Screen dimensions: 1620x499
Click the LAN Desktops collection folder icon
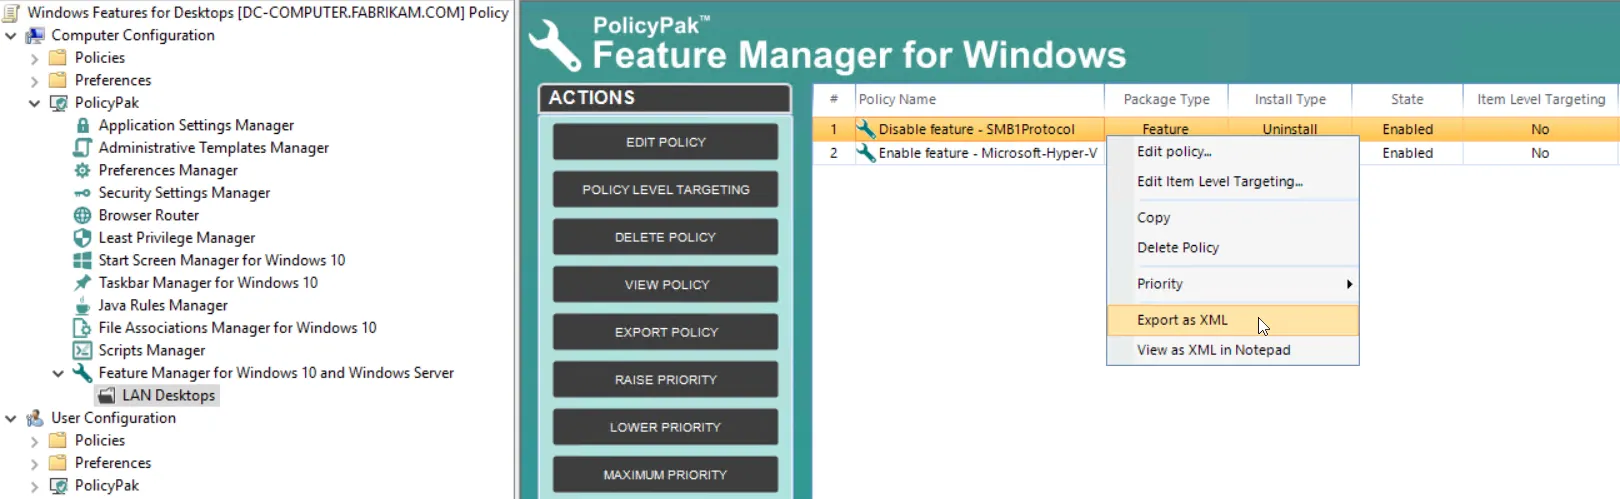[107, 395]
